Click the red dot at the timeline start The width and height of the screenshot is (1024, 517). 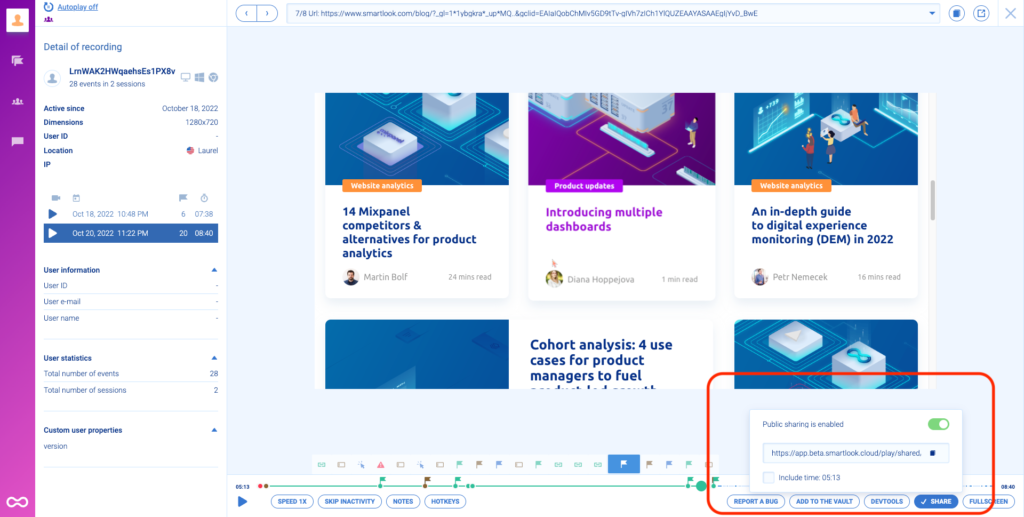pyautogui.click(x=261, y=486)
